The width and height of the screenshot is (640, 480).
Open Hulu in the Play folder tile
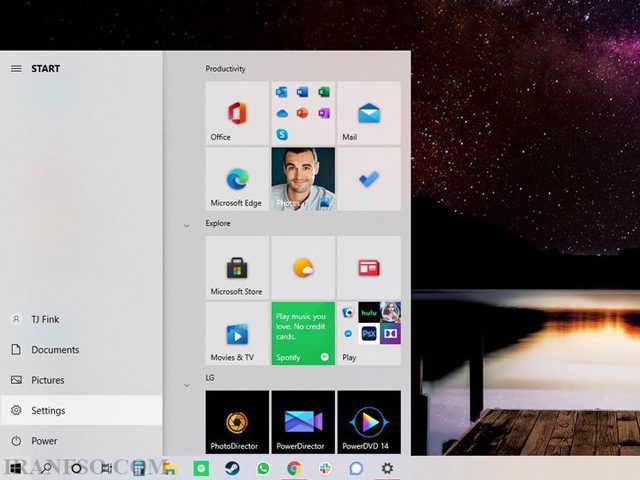coord(369,313)
